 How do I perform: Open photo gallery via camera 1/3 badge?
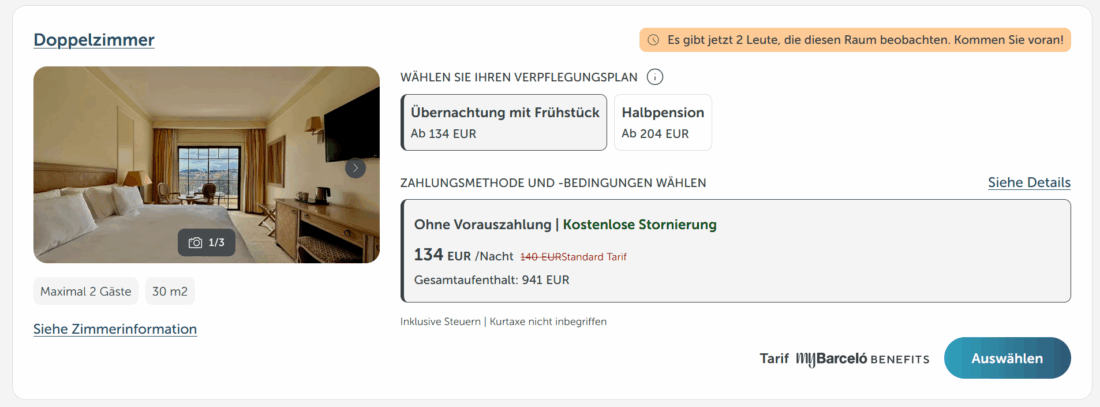(x=206, y=243)
